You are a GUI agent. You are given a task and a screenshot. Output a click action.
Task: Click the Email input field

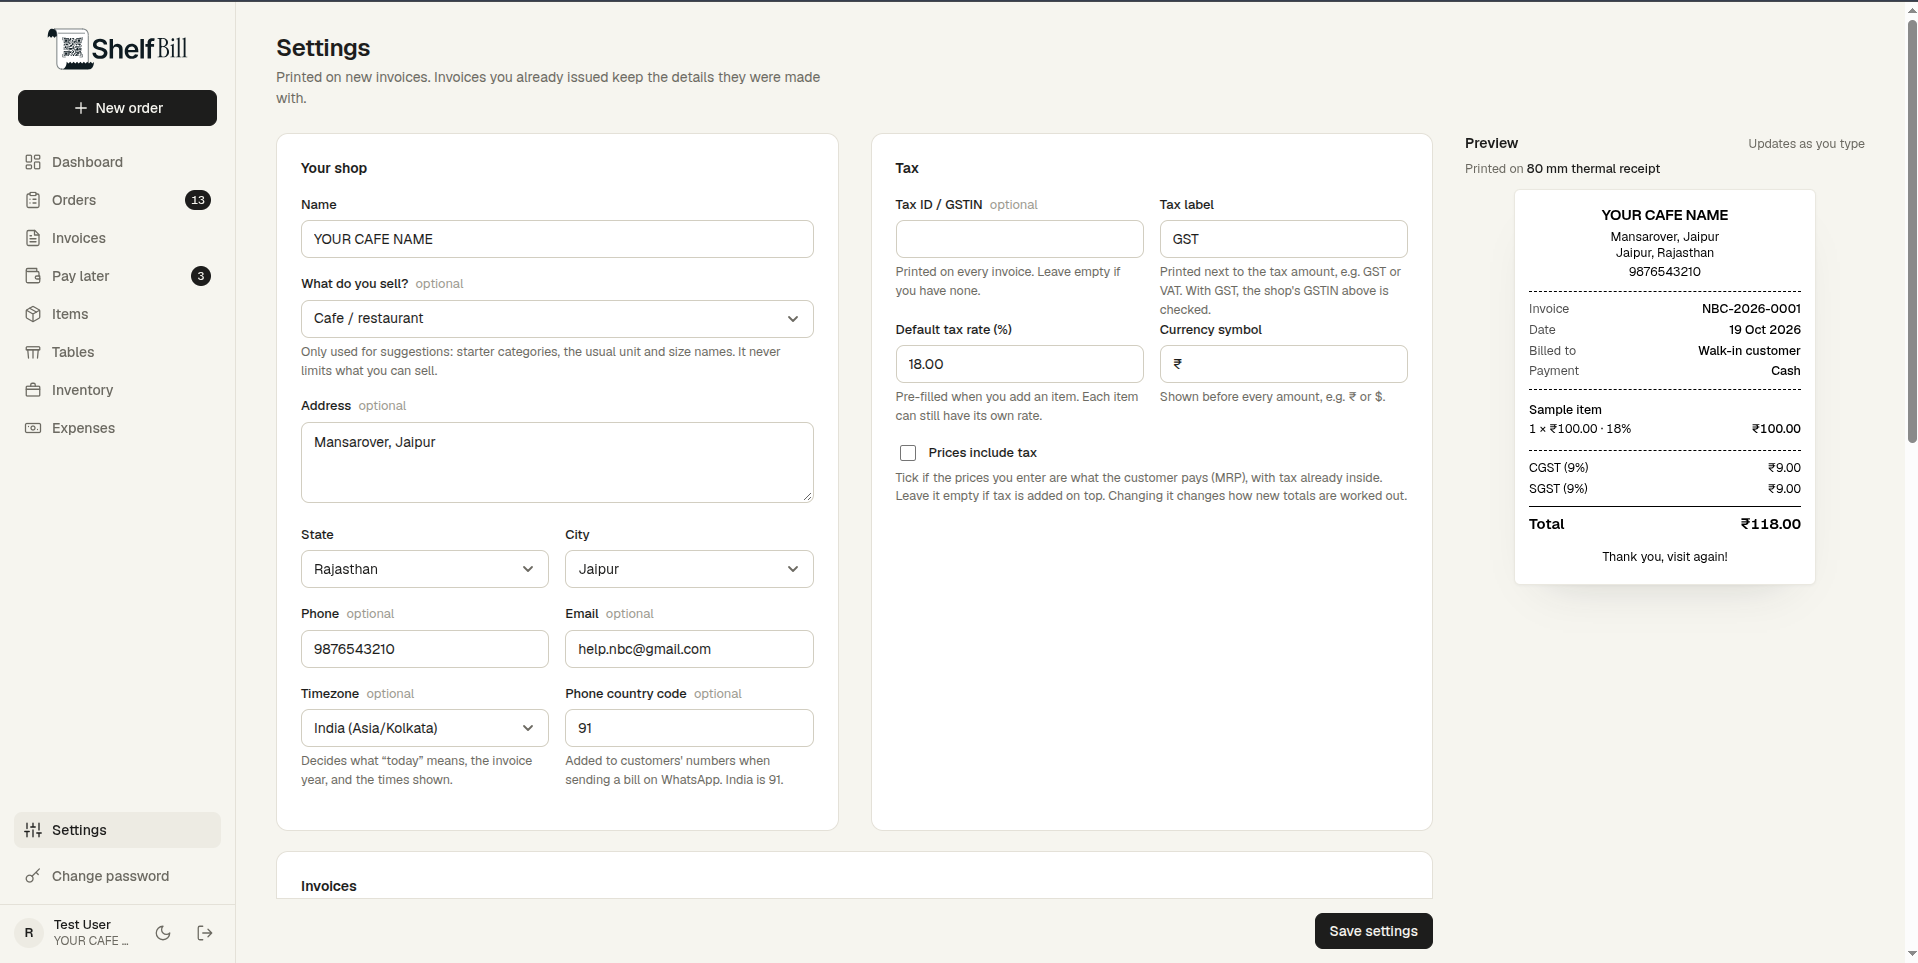689,649
